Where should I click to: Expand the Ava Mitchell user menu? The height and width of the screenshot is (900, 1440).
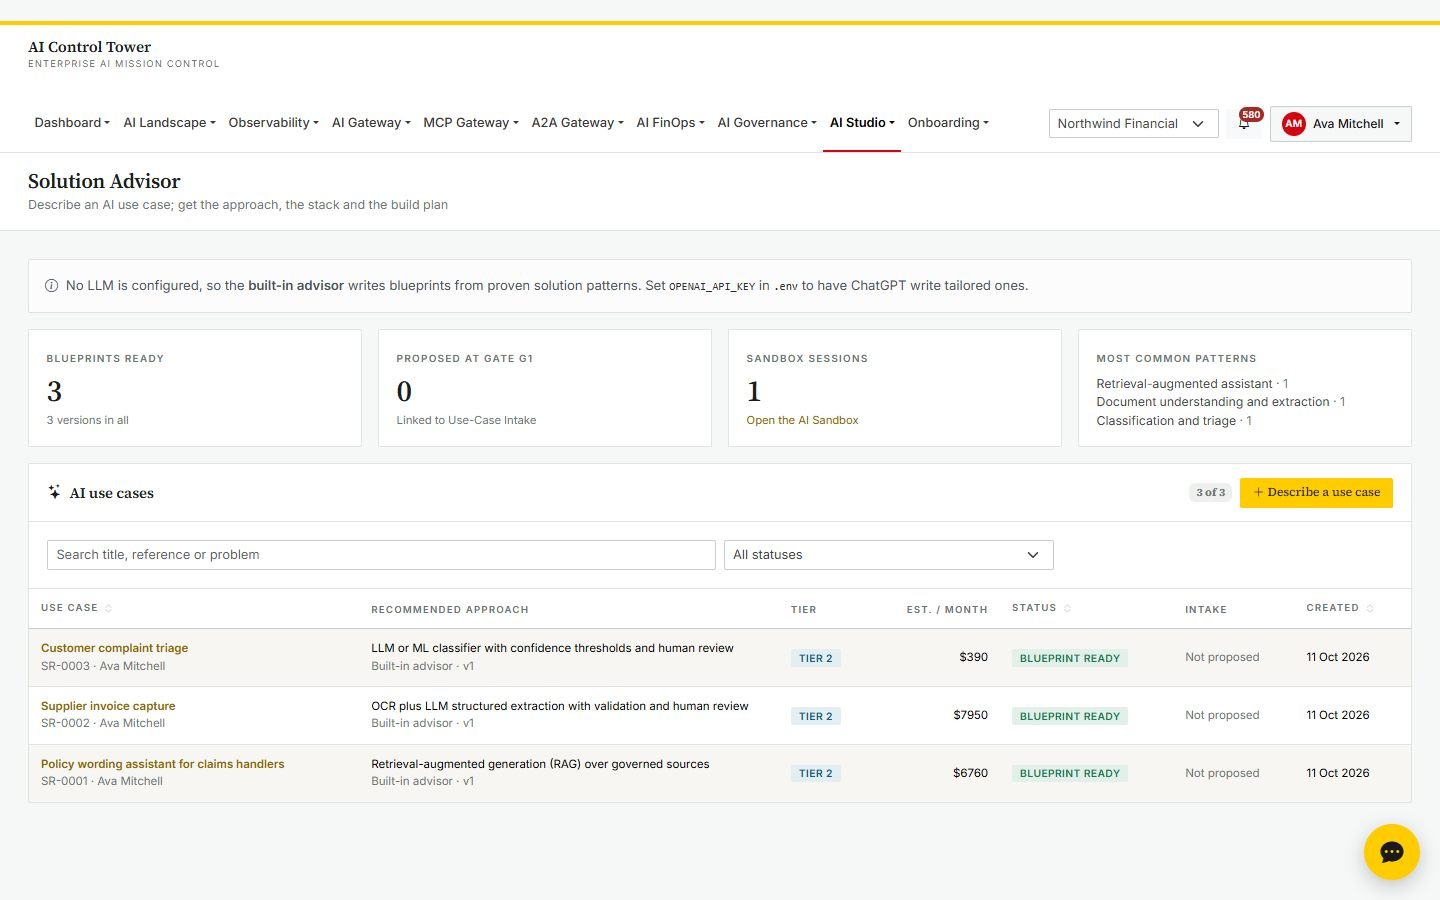[x=1340, y=124]
